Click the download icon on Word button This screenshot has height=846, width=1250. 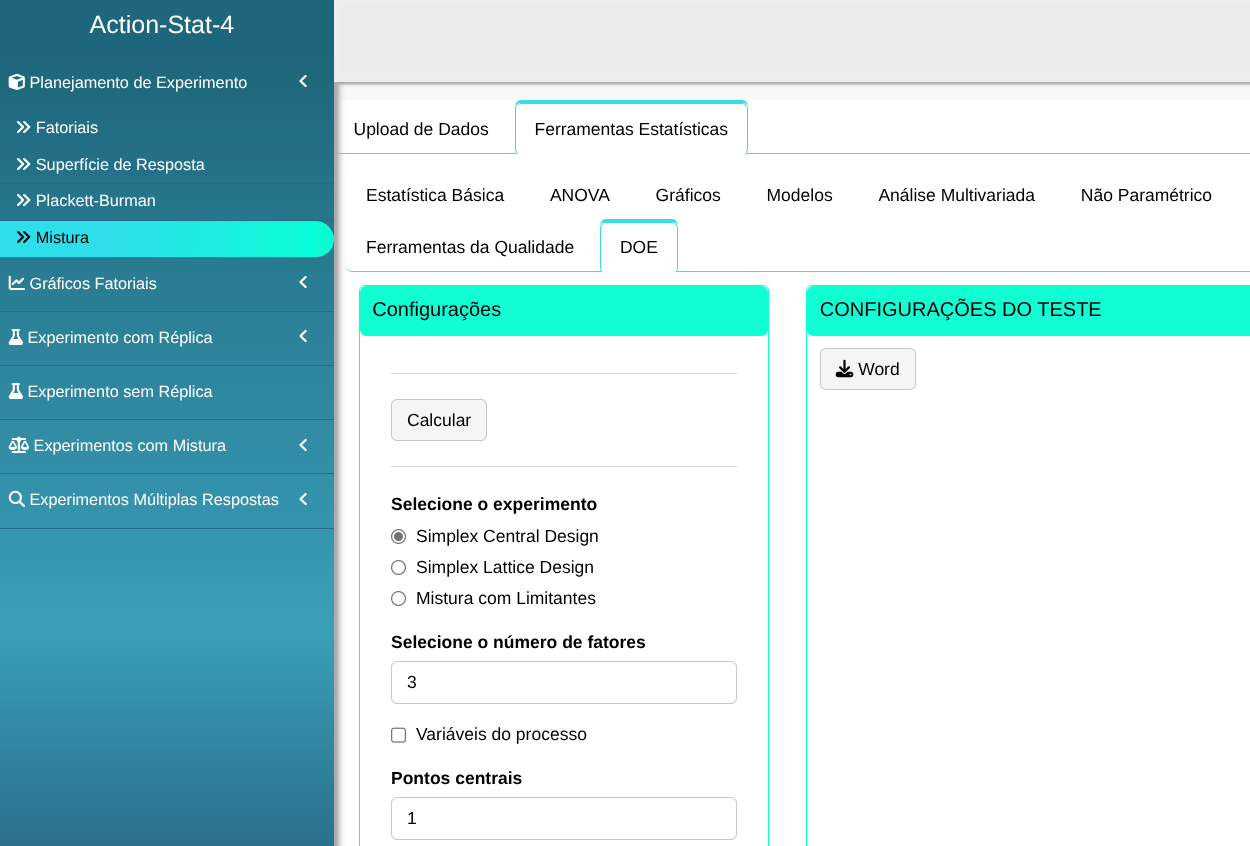(844, 370)
